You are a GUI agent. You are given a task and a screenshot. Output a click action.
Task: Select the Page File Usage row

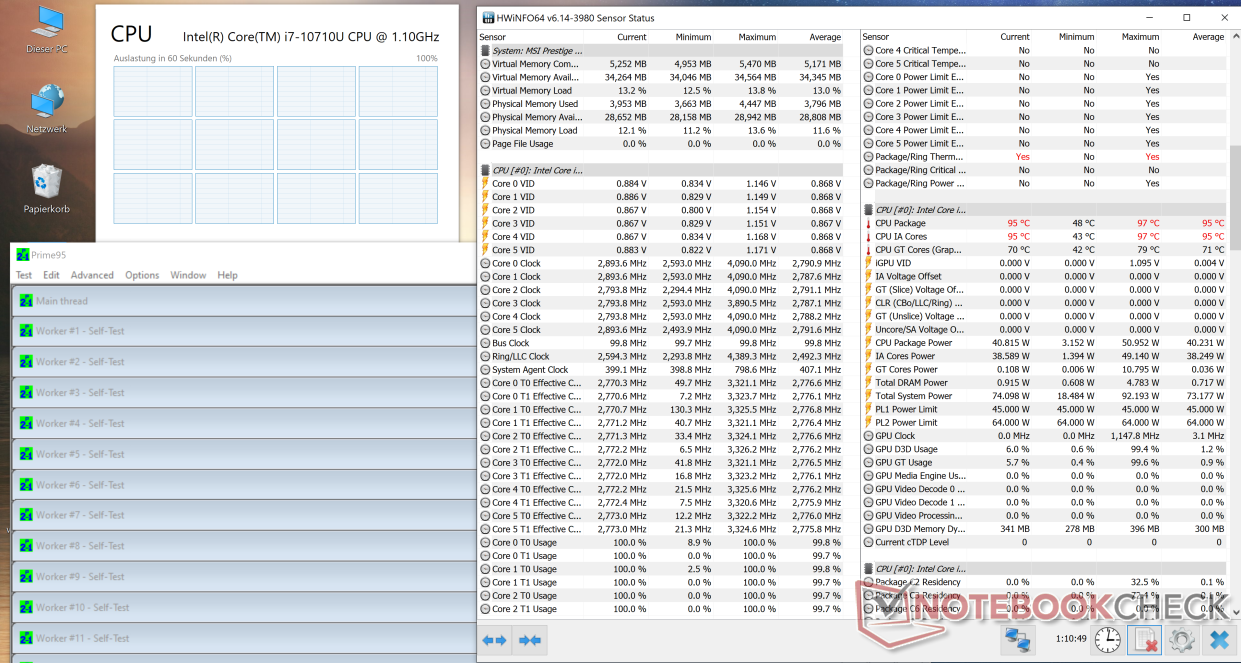(x=662, y=144)
